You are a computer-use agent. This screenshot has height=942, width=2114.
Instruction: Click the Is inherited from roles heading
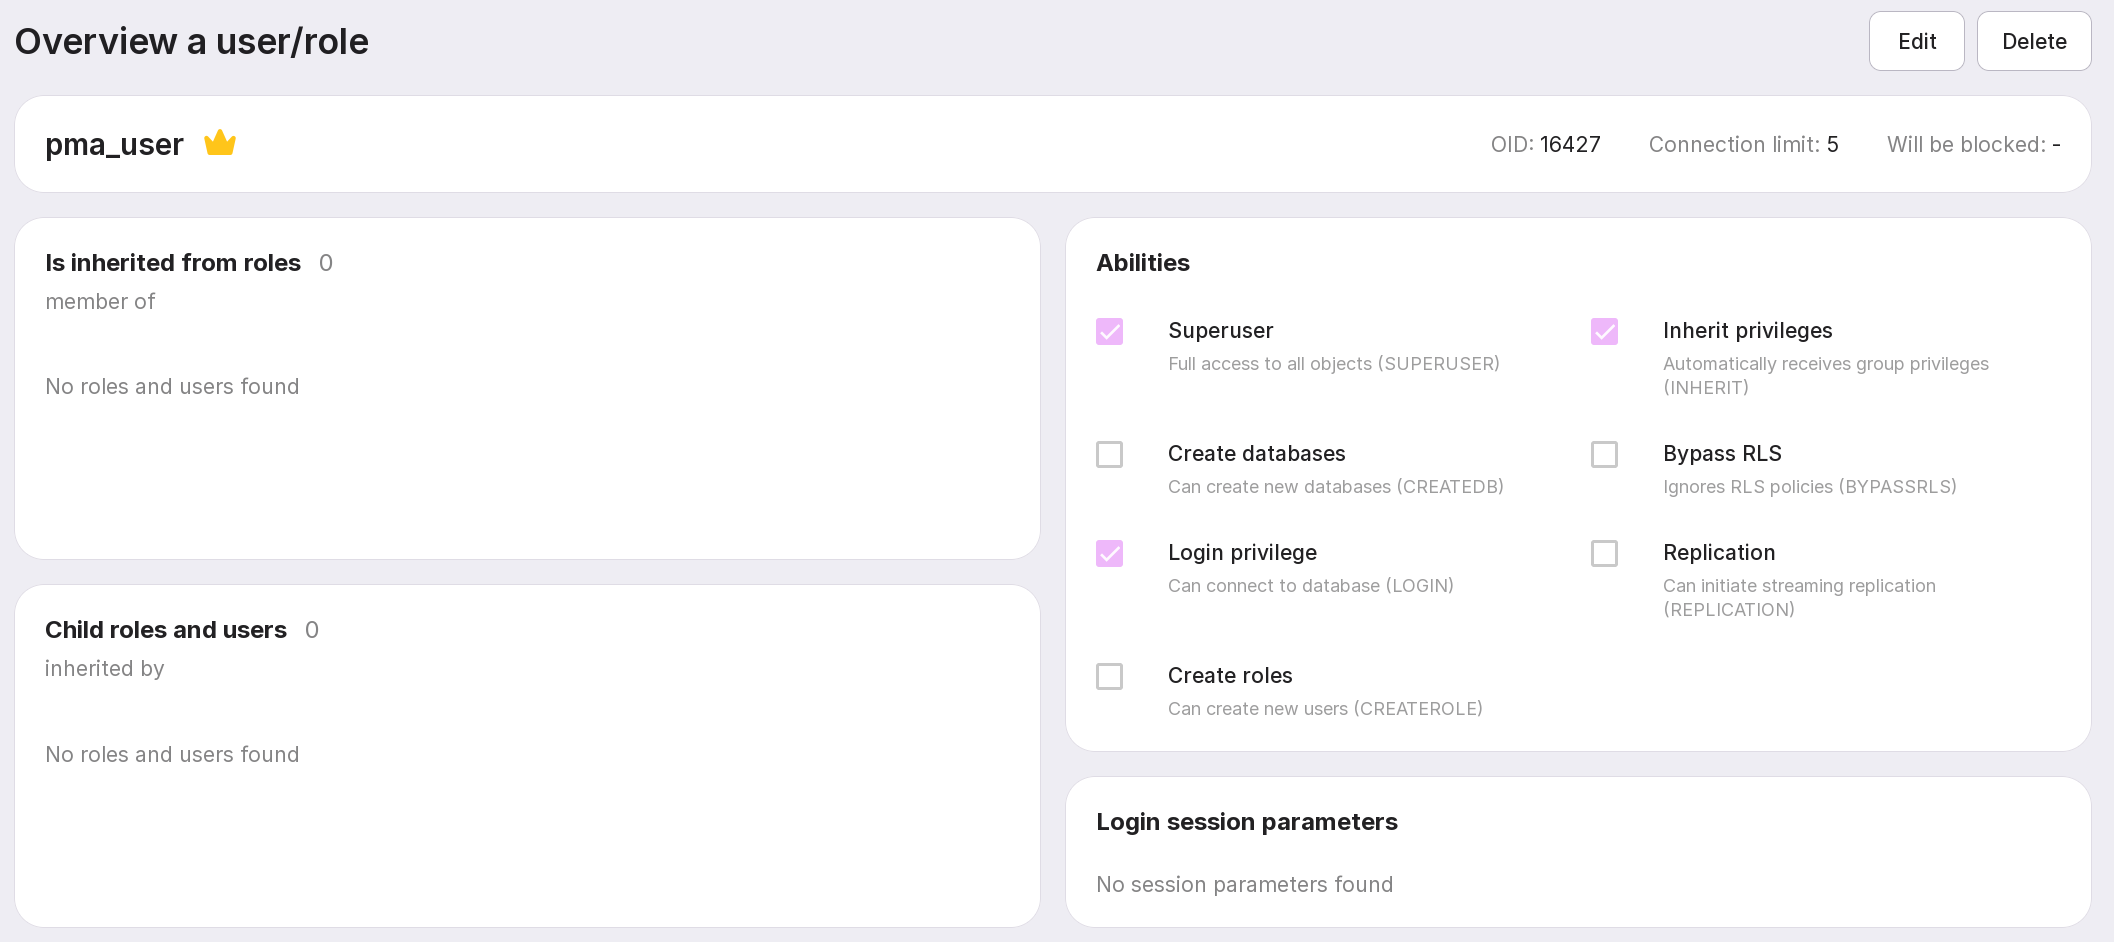pyautogui.click(x=173, y=263)
